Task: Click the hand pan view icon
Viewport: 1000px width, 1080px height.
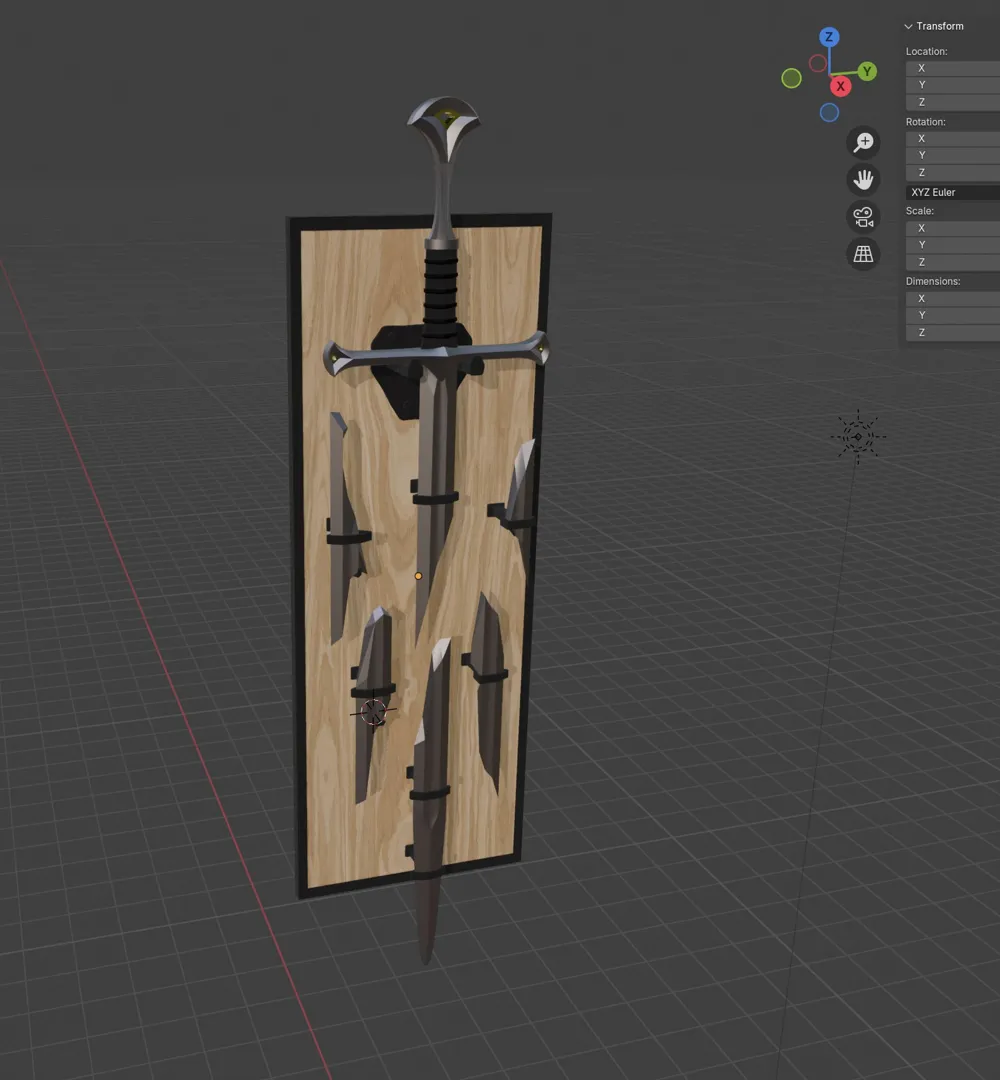Action: 863,180
